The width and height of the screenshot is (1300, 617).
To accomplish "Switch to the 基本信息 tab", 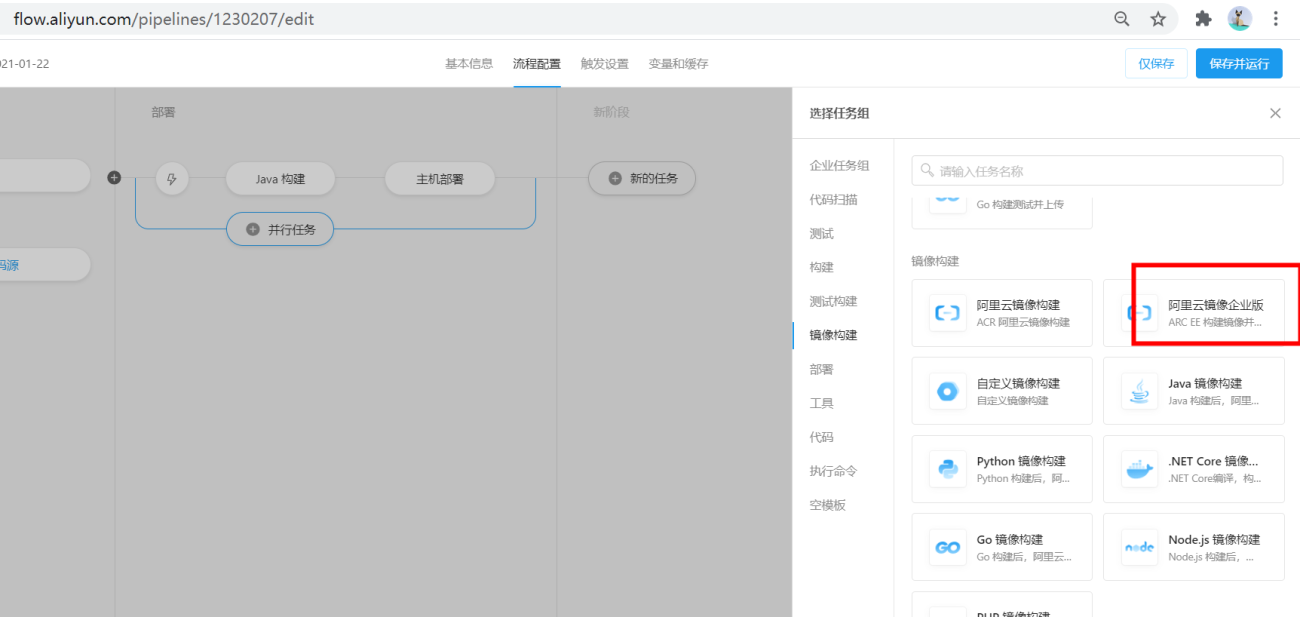I will coord(469,63).
